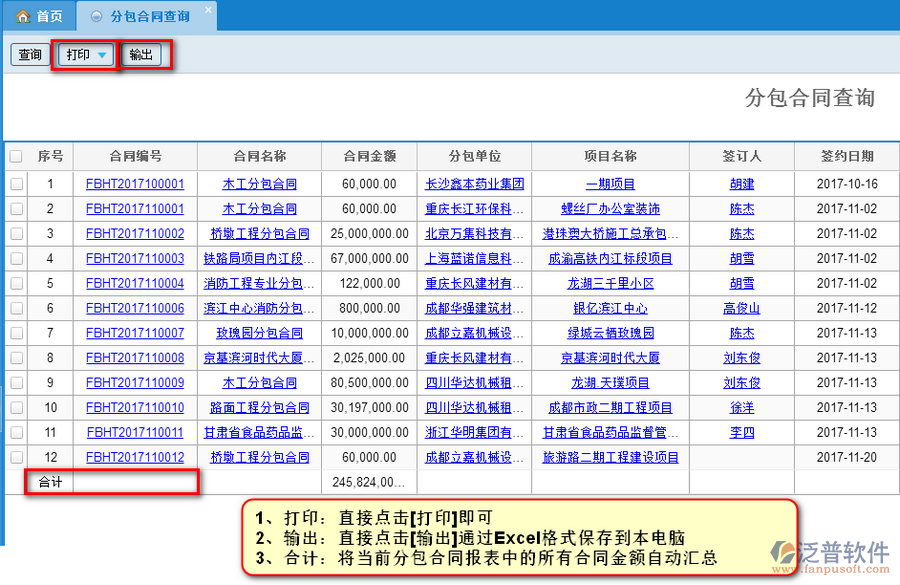Image resolution: width=900 pixels, height=585 pixels.
Task: Open contract link FBHT2017100001
Action: coord(135,184)
